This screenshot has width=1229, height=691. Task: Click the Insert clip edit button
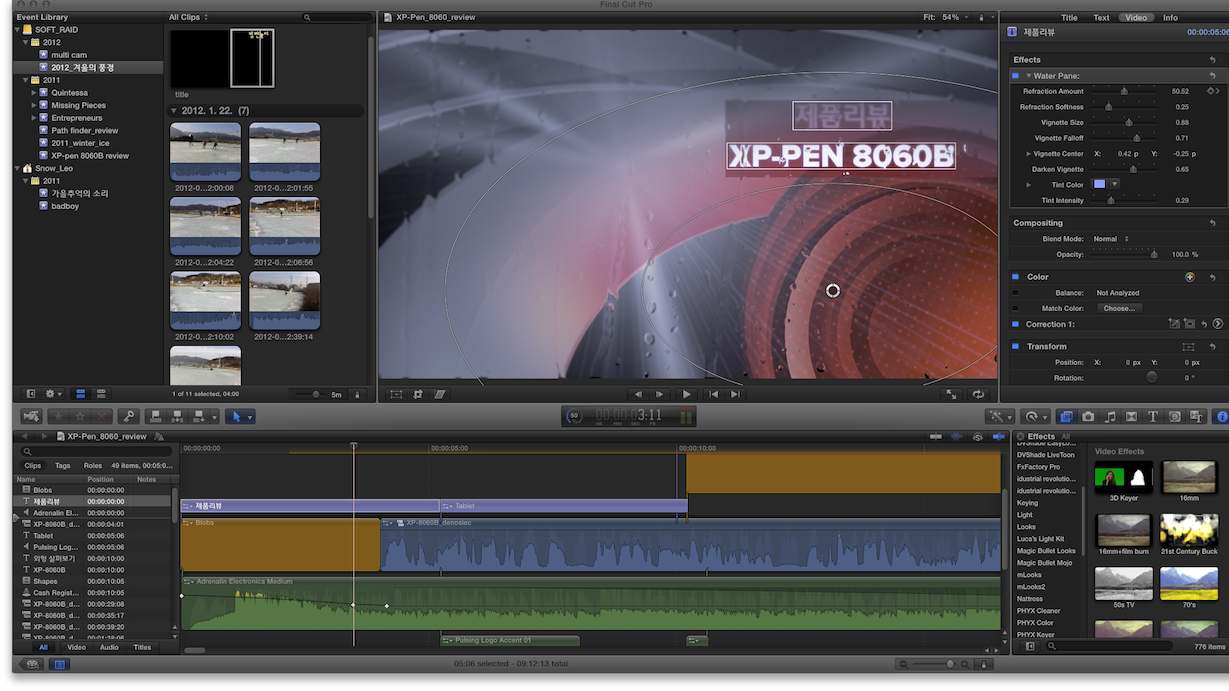click(x=177, y=416)
